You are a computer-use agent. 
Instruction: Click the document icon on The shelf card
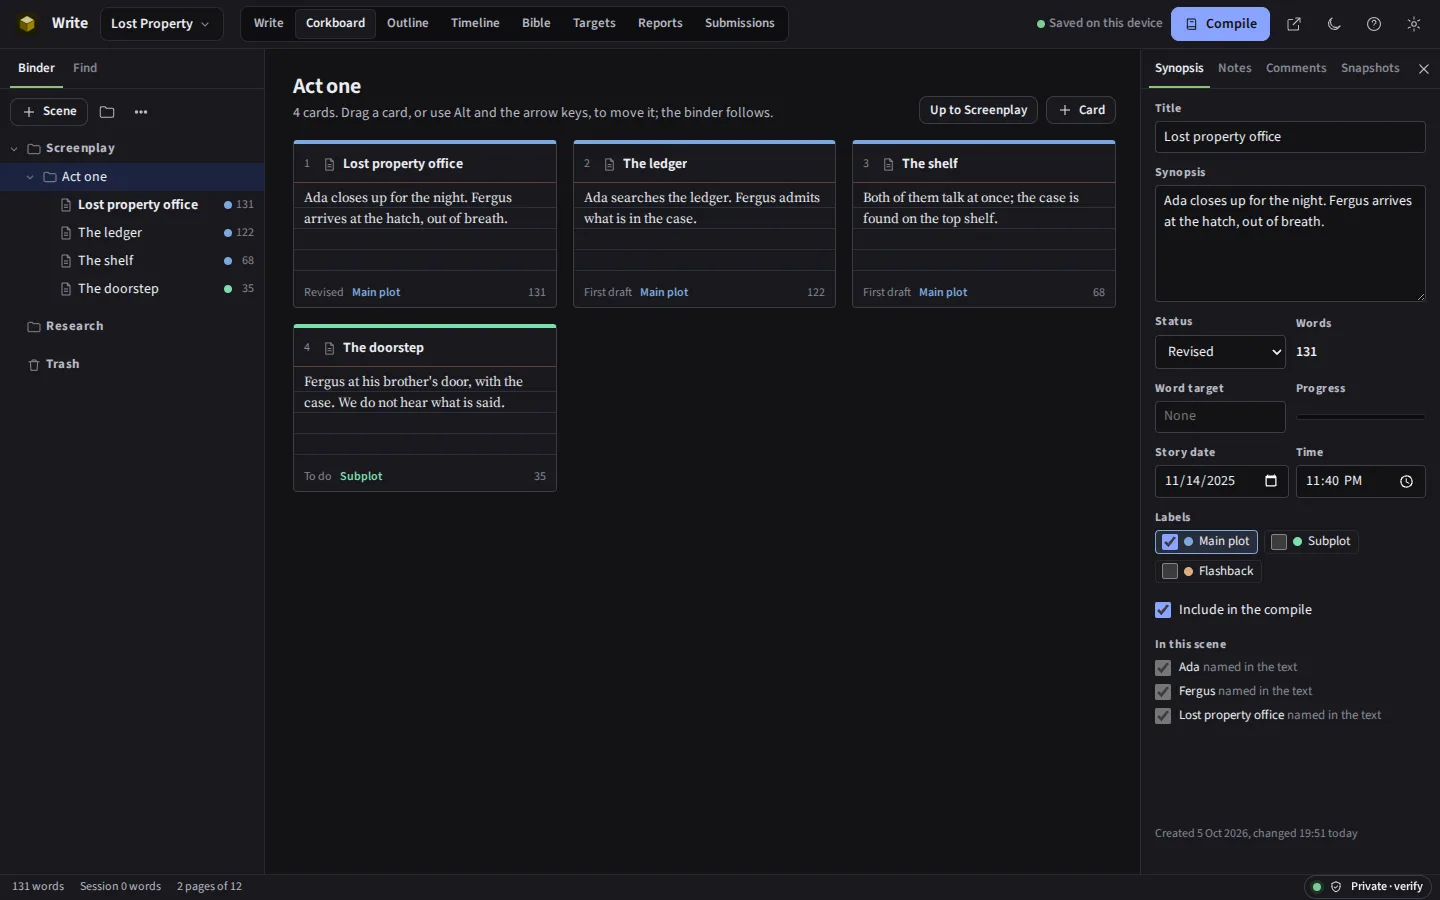[888, 164]
